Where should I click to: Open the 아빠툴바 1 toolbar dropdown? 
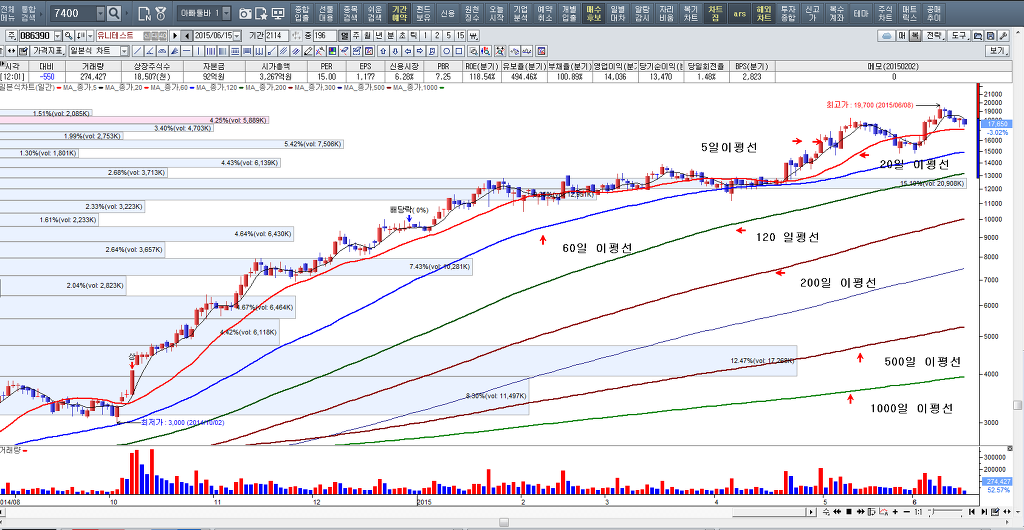coord(225,13)
